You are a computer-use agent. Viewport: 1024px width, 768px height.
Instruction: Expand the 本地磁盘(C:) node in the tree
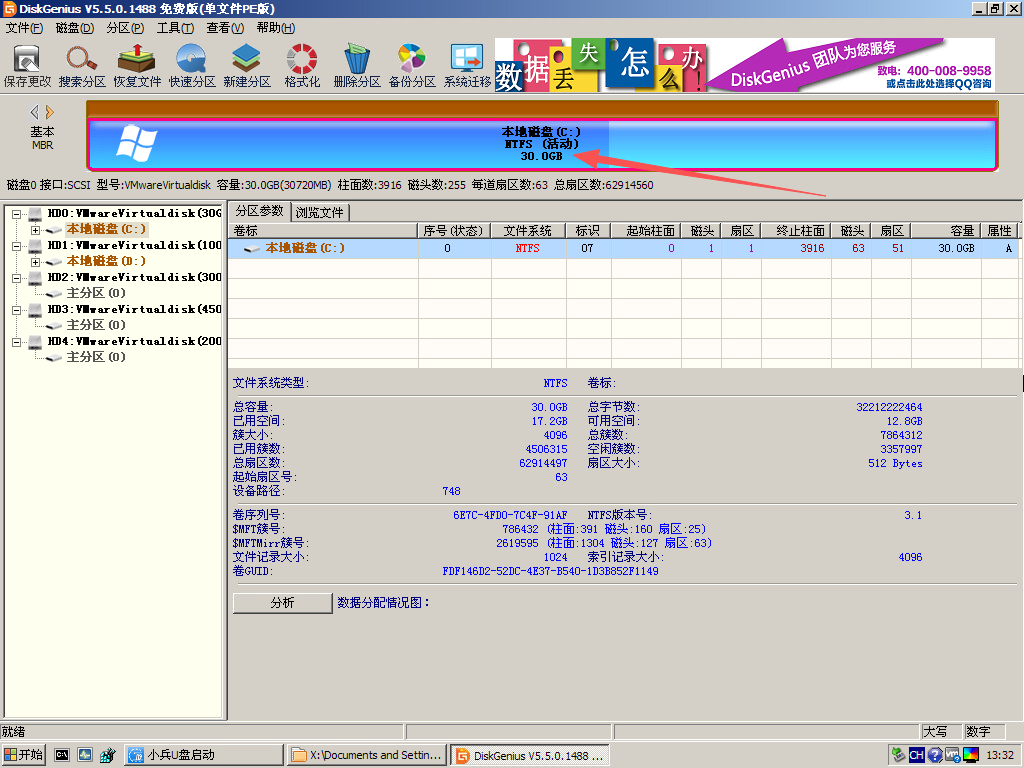click(x=36, y=229)
